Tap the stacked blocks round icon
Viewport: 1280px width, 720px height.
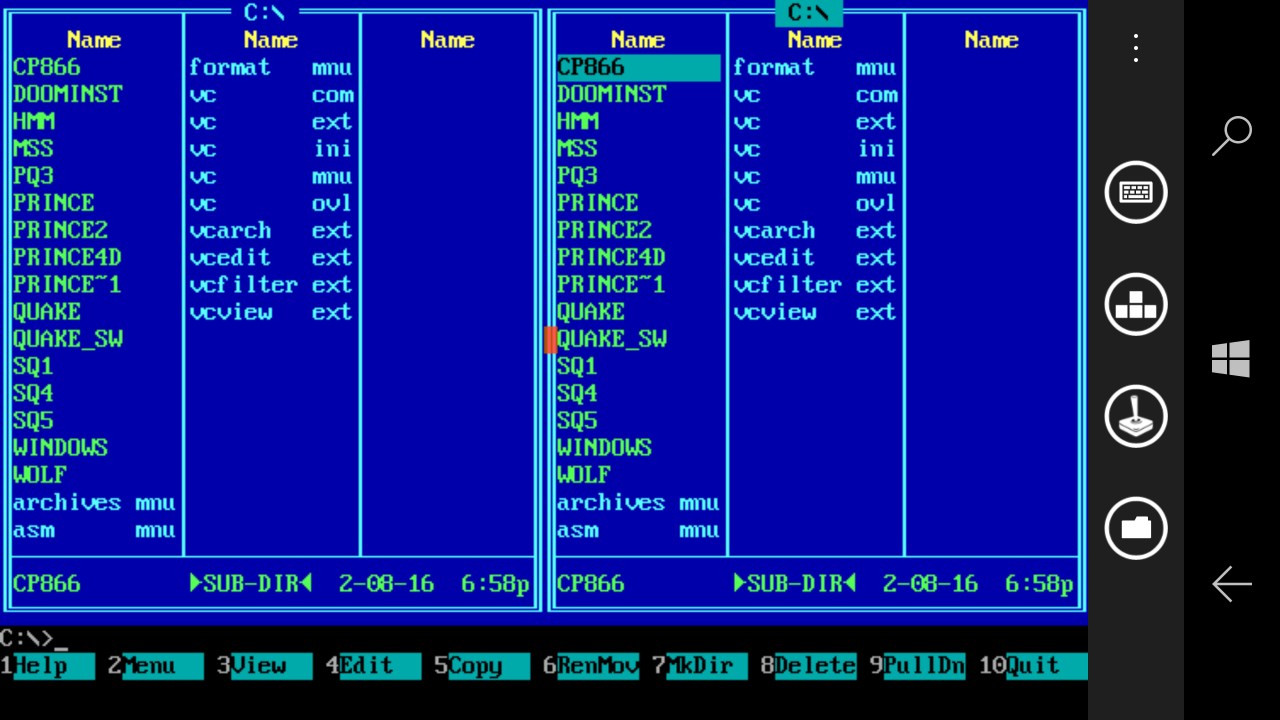tap(1135, 304)
